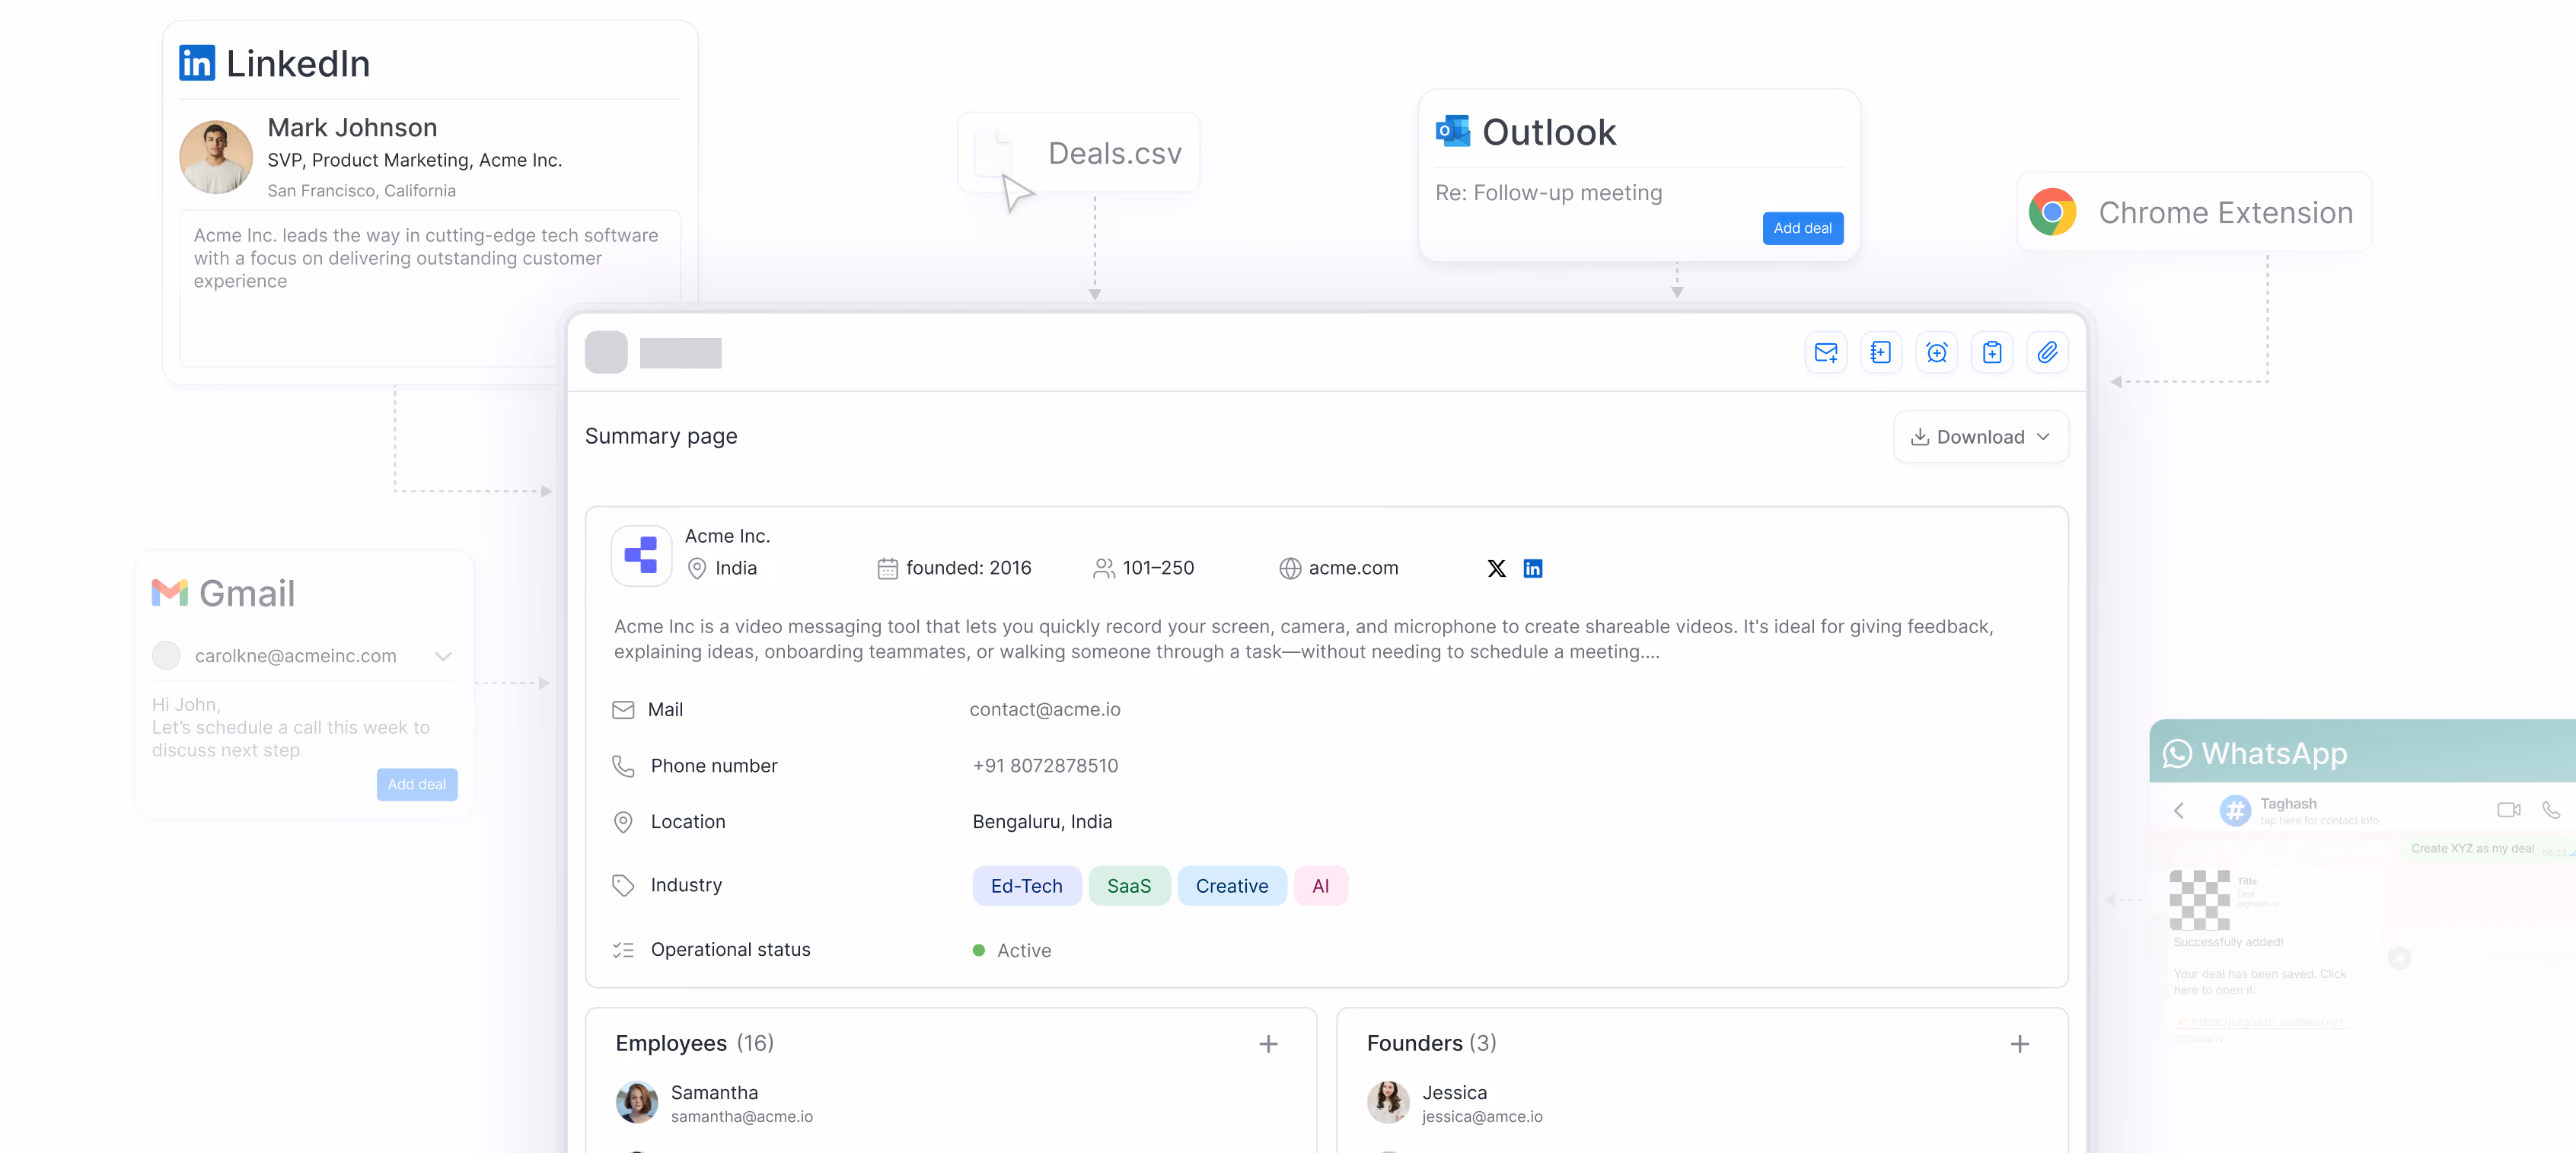Click the LinkedIn logo in LinkedIn card

pyautogui.click(x=197, y=63)
